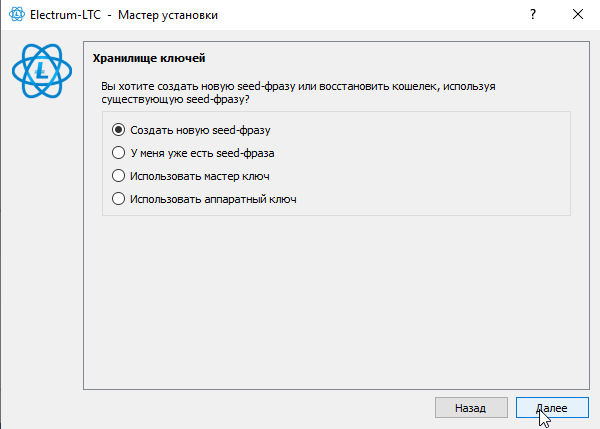The height and width of the screenshot is (429, 600).
Task: Click the Litecoin Ł symbol inside the logo
Action: (41, 71)
